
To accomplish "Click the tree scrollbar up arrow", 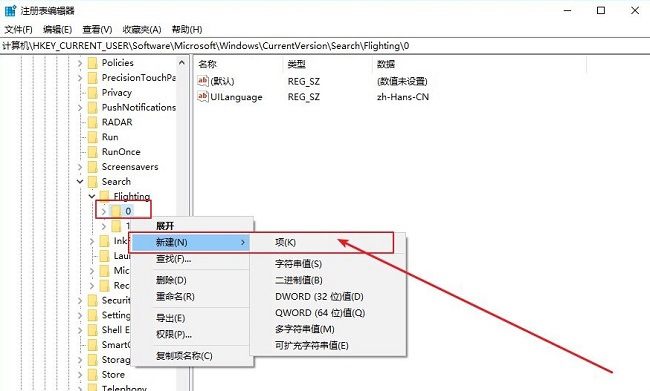I will [182, 63].
